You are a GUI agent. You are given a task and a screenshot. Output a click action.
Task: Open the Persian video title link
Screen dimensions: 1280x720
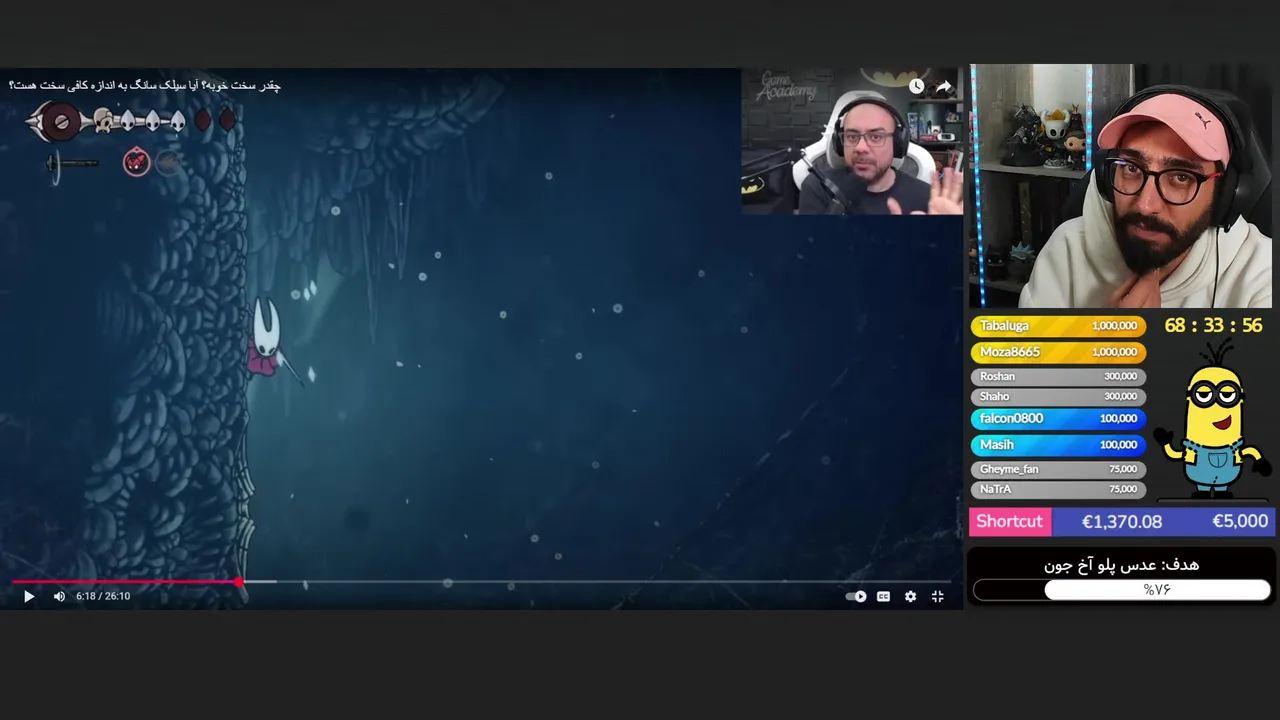(145, 86)
